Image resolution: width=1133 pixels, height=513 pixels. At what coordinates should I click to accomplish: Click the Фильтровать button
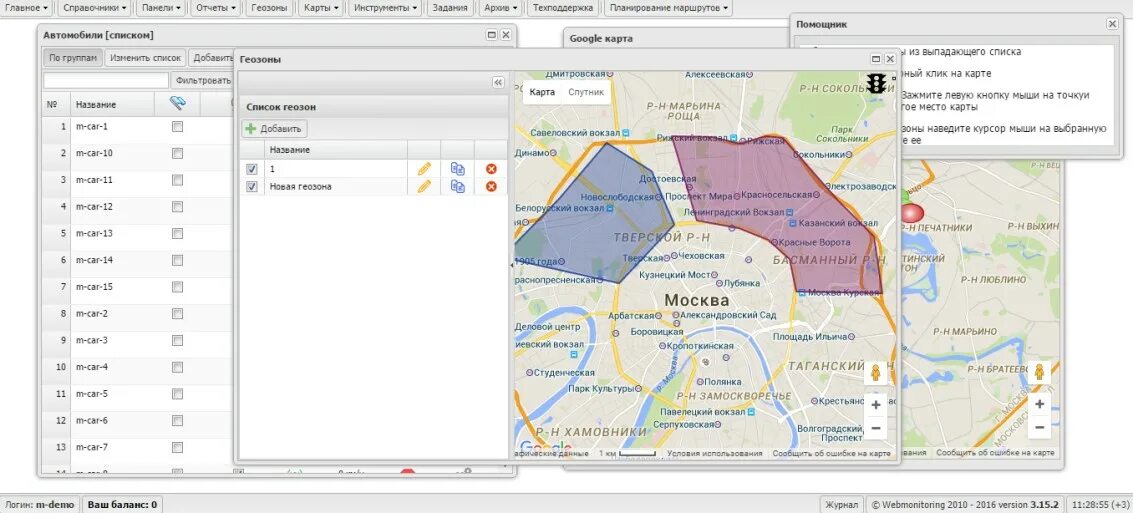tap(203, 80)
